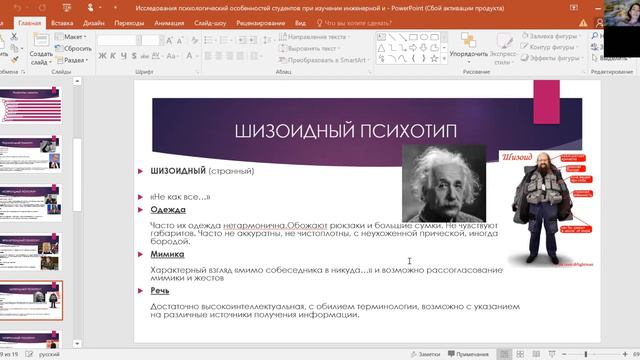This screenshot has width=640, height=360.
Task: Click the Undo arrow in quick access toolbar
Action: pos(18,8)
